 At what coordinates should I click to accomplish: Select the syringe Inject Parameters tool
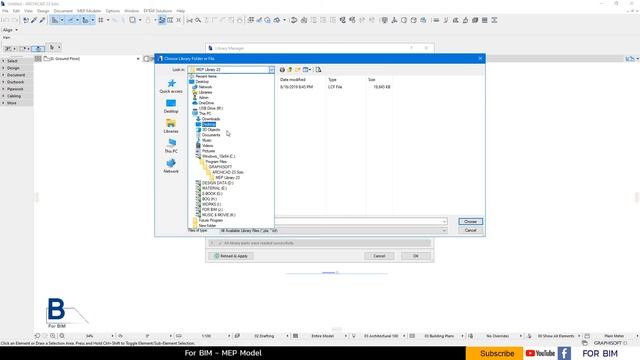point(42,20)
